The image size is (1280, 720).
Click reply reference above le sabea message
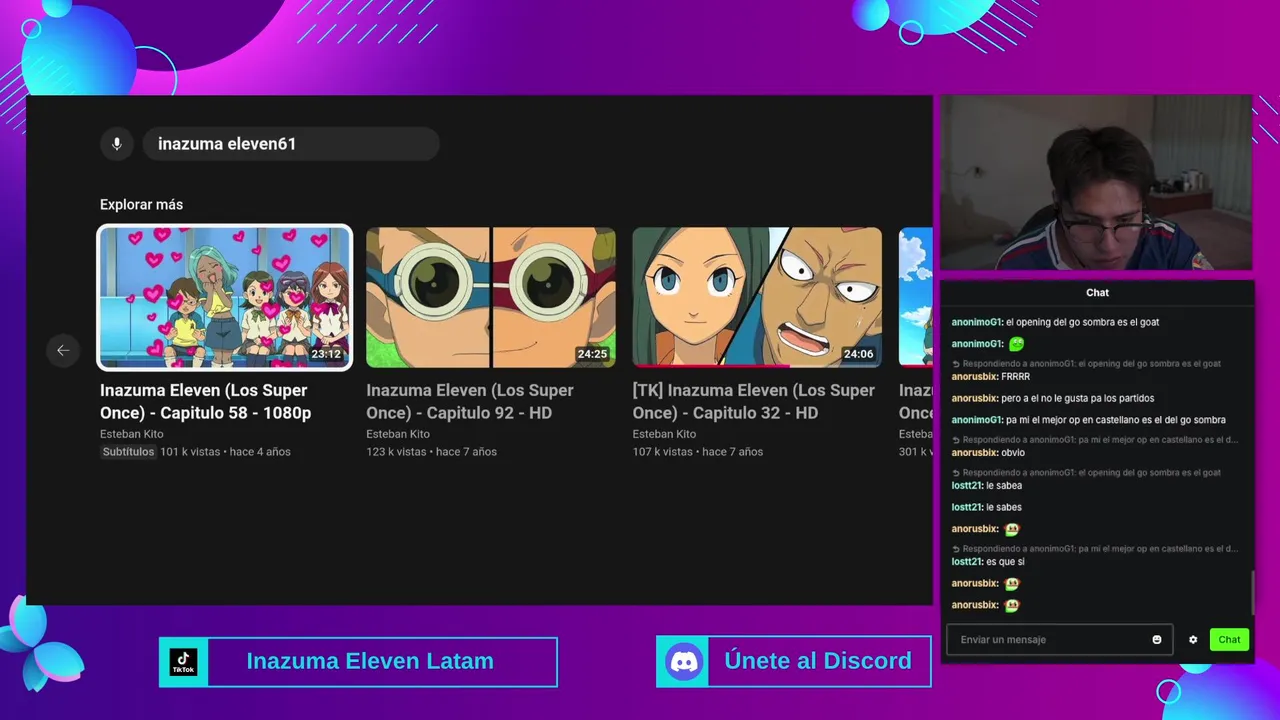pos(1086,473)
